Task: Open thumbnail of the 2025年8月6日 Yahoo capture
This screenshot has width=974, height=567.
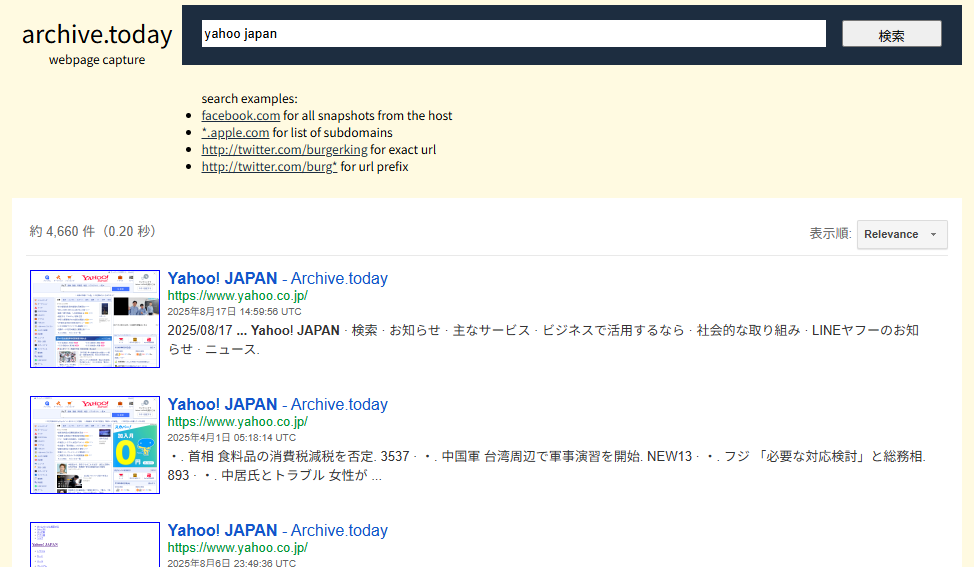Action: 95,545
